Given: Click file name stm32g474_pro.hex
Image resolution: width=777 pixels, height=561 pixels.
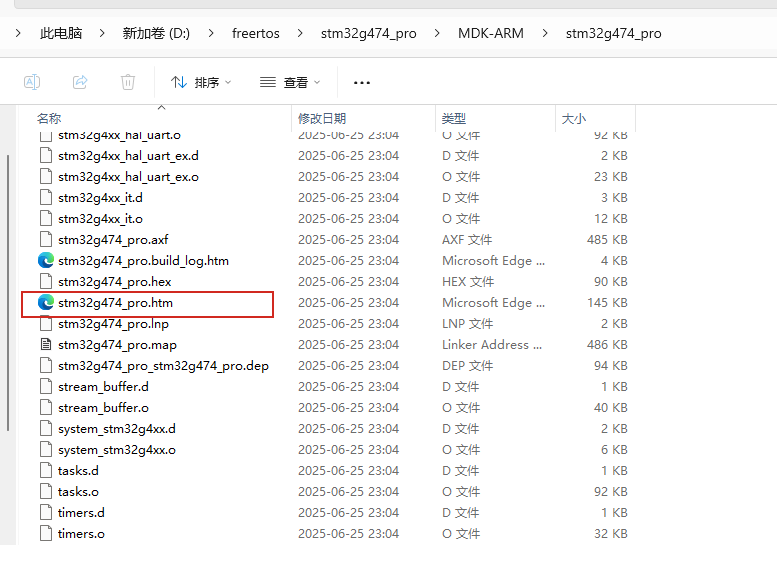Looking at the screenshot, I should click(114, 281).
